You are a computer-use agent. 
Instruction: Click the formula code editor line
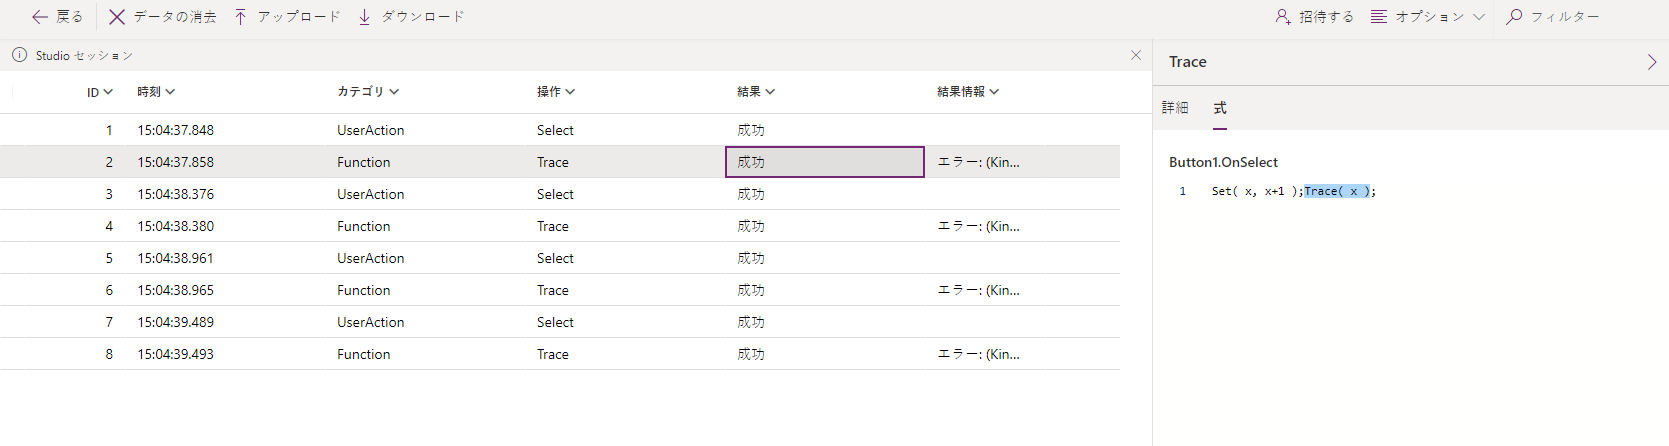(x=1293, y=191)
